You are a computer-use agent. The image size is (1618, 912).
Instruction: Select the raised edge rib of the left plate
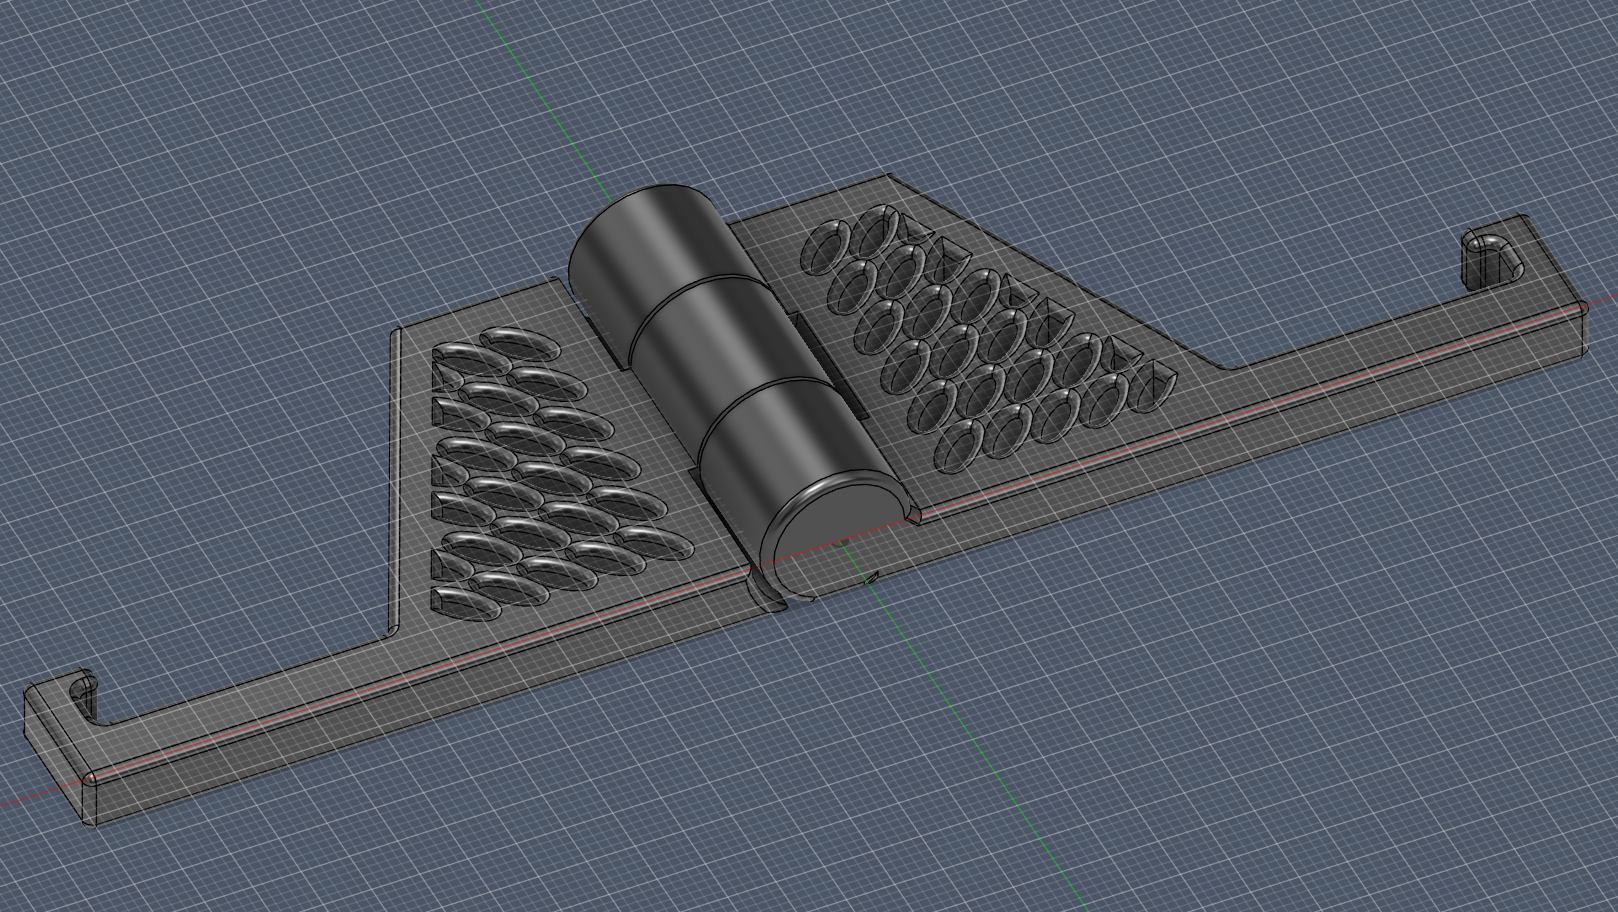tap(393, 483)
